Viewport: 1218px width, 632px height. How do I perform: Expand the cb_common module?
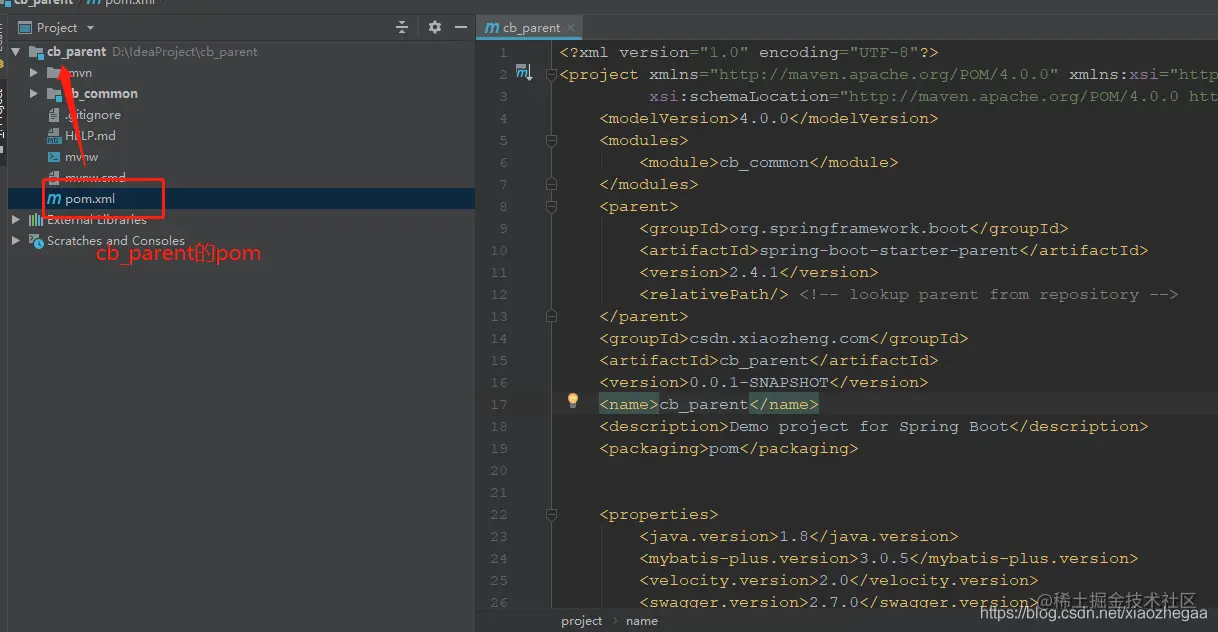[x=34, y=94]
